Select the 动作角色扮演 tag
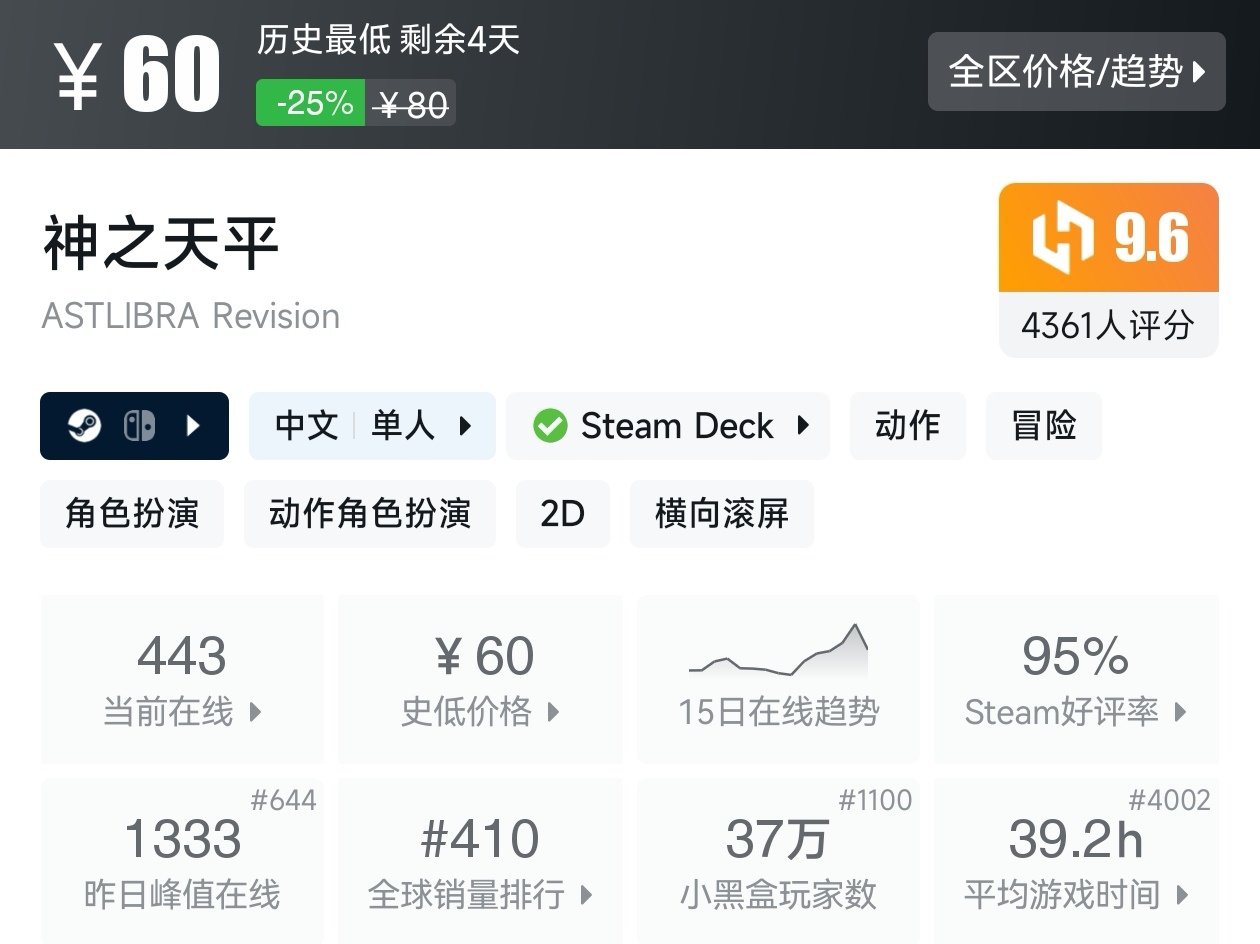Screen dimensions: 1260x944 [370, 514]
